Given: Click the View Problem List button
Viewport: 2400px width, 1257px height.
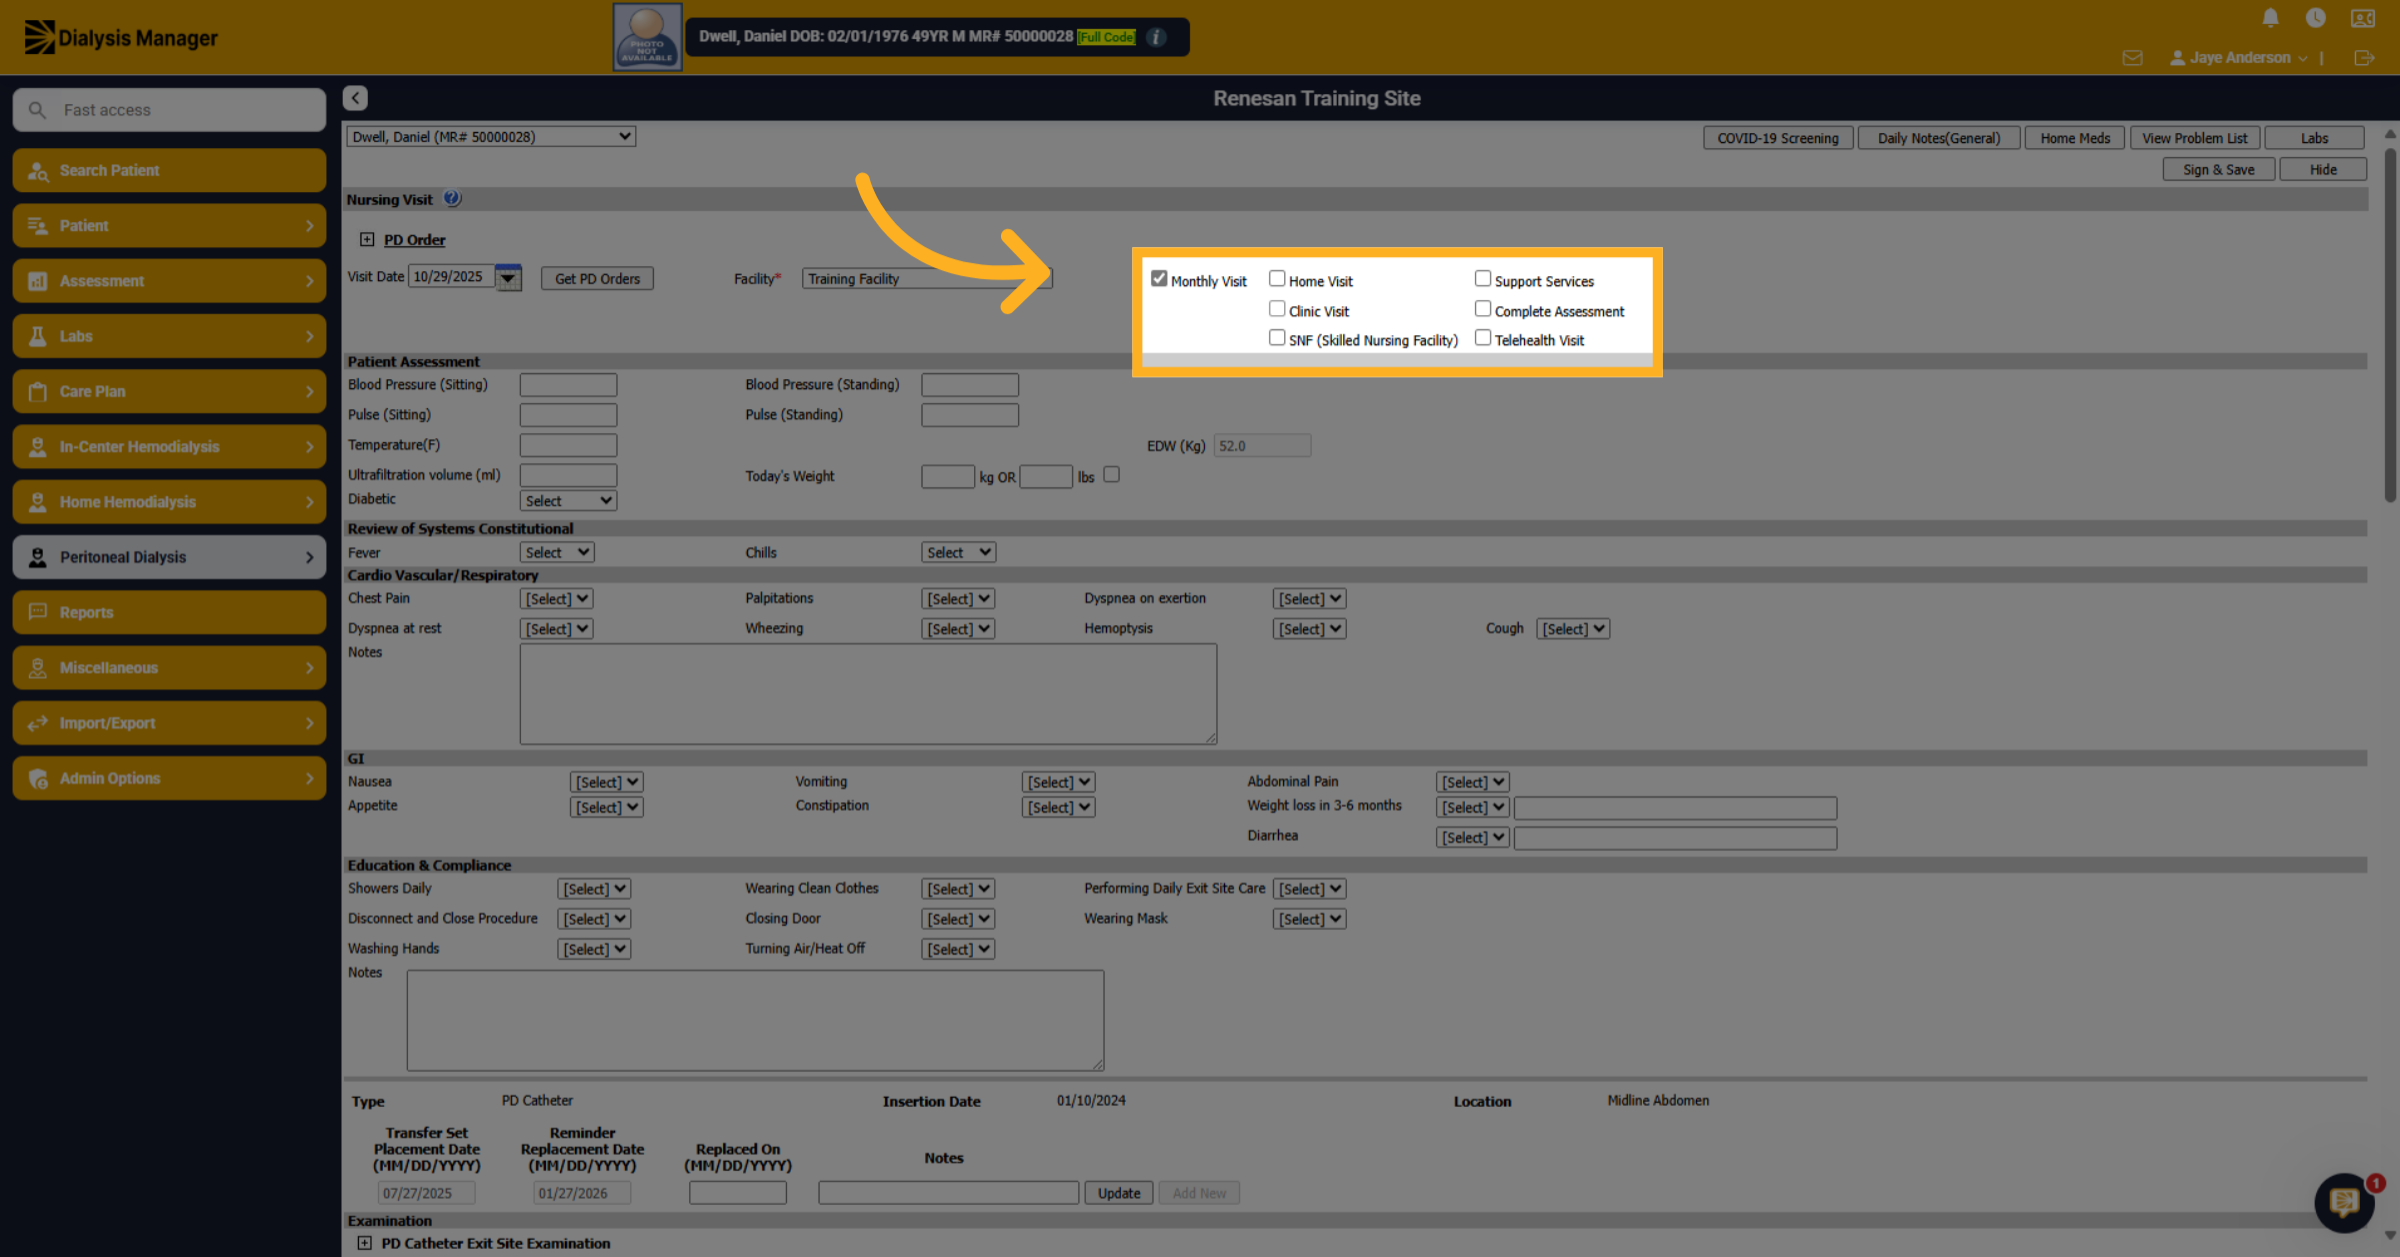Looking at the screenshot, I should point(2194,138).
